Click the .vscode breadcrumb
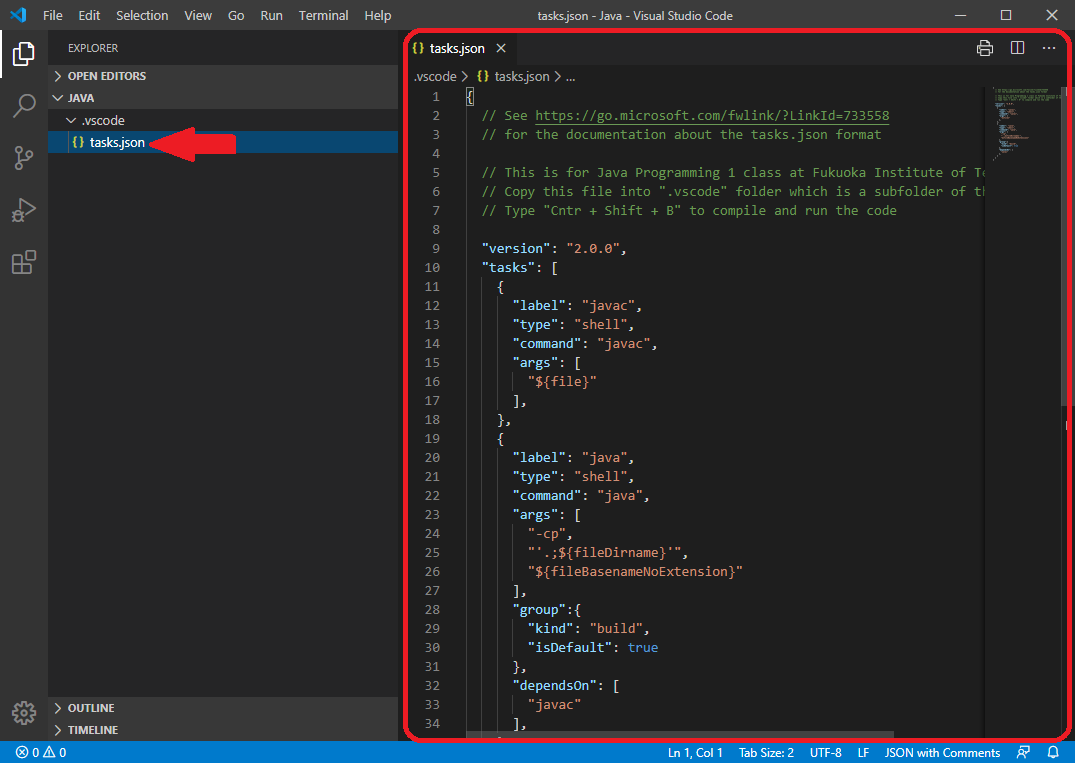 click(435, 76)
